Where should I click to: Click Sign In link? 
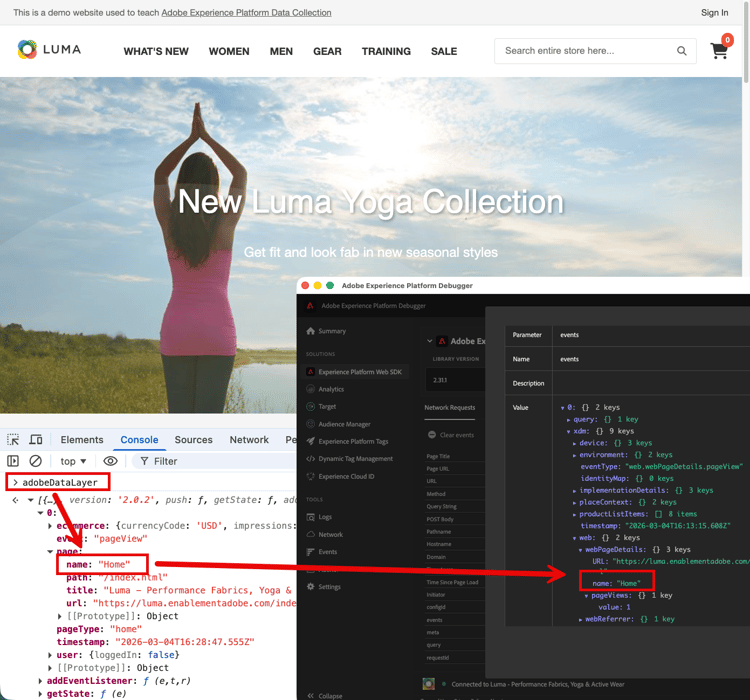click(x=715, y=12)
